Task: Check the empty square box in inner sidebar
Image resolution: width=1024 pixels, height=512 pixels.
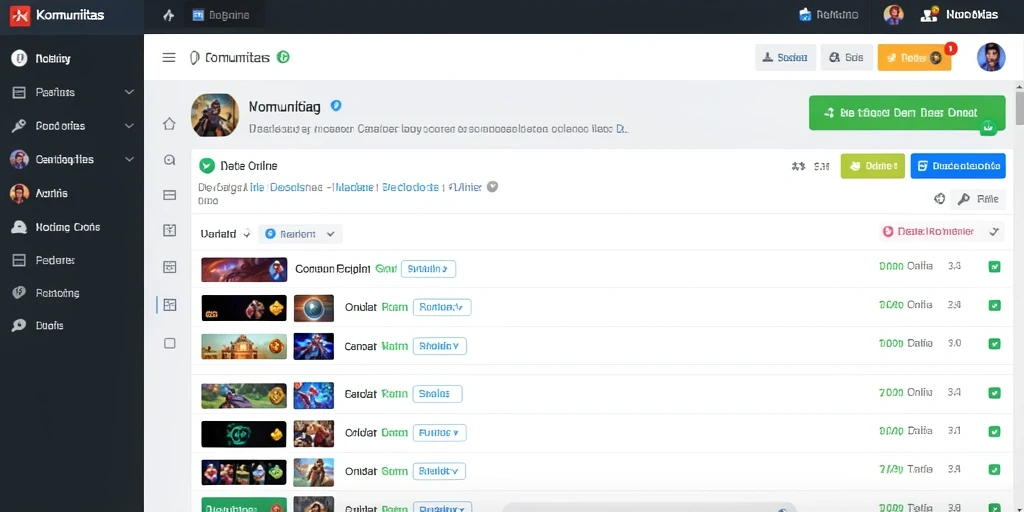Action: point(170,343)
